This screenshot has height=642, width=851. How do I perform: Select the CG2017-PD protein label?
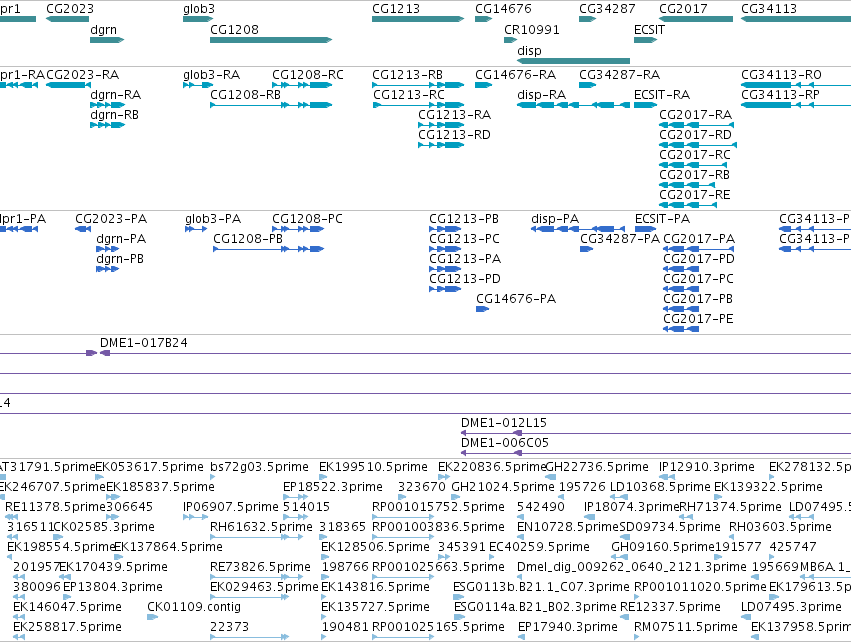tap(699, 259)
